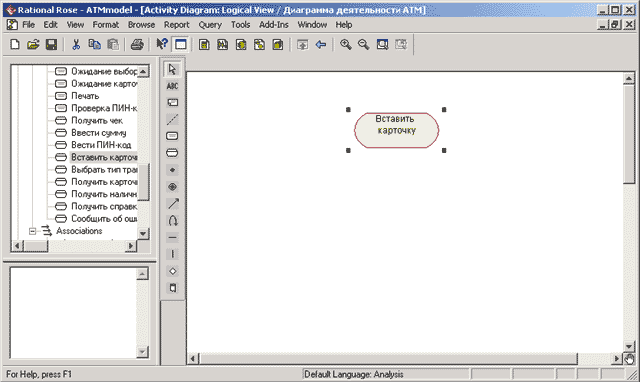The height and width of the screenshot is (382, 640).
Task: Click the New model icon
Action: click(15, 44)
